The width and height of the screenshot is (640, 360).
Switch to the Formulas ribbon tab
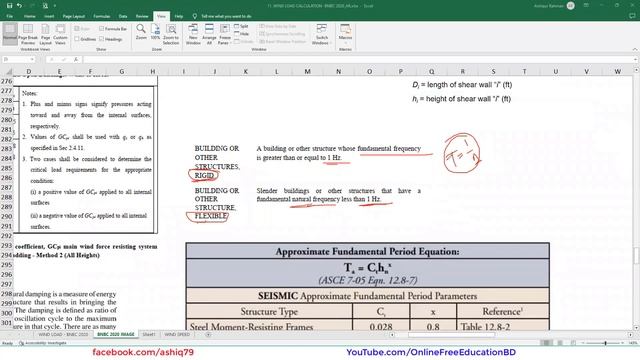pyautogui.click(x=102, y=16)
